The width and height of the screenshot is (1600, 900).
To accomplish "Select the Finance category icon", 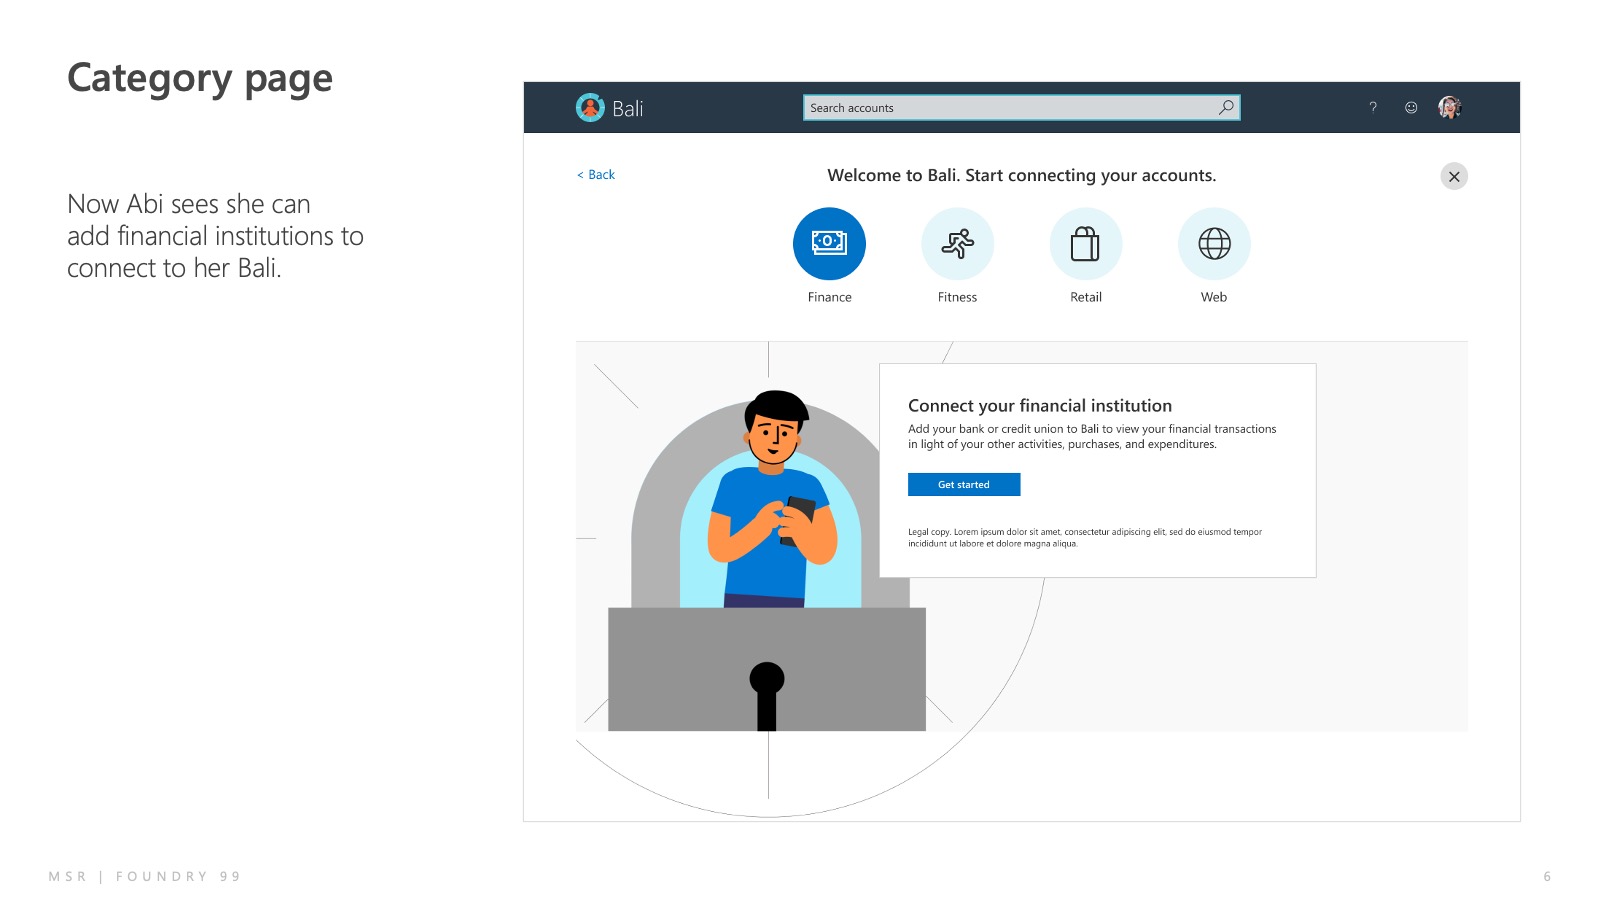I will tap(829, 244).
